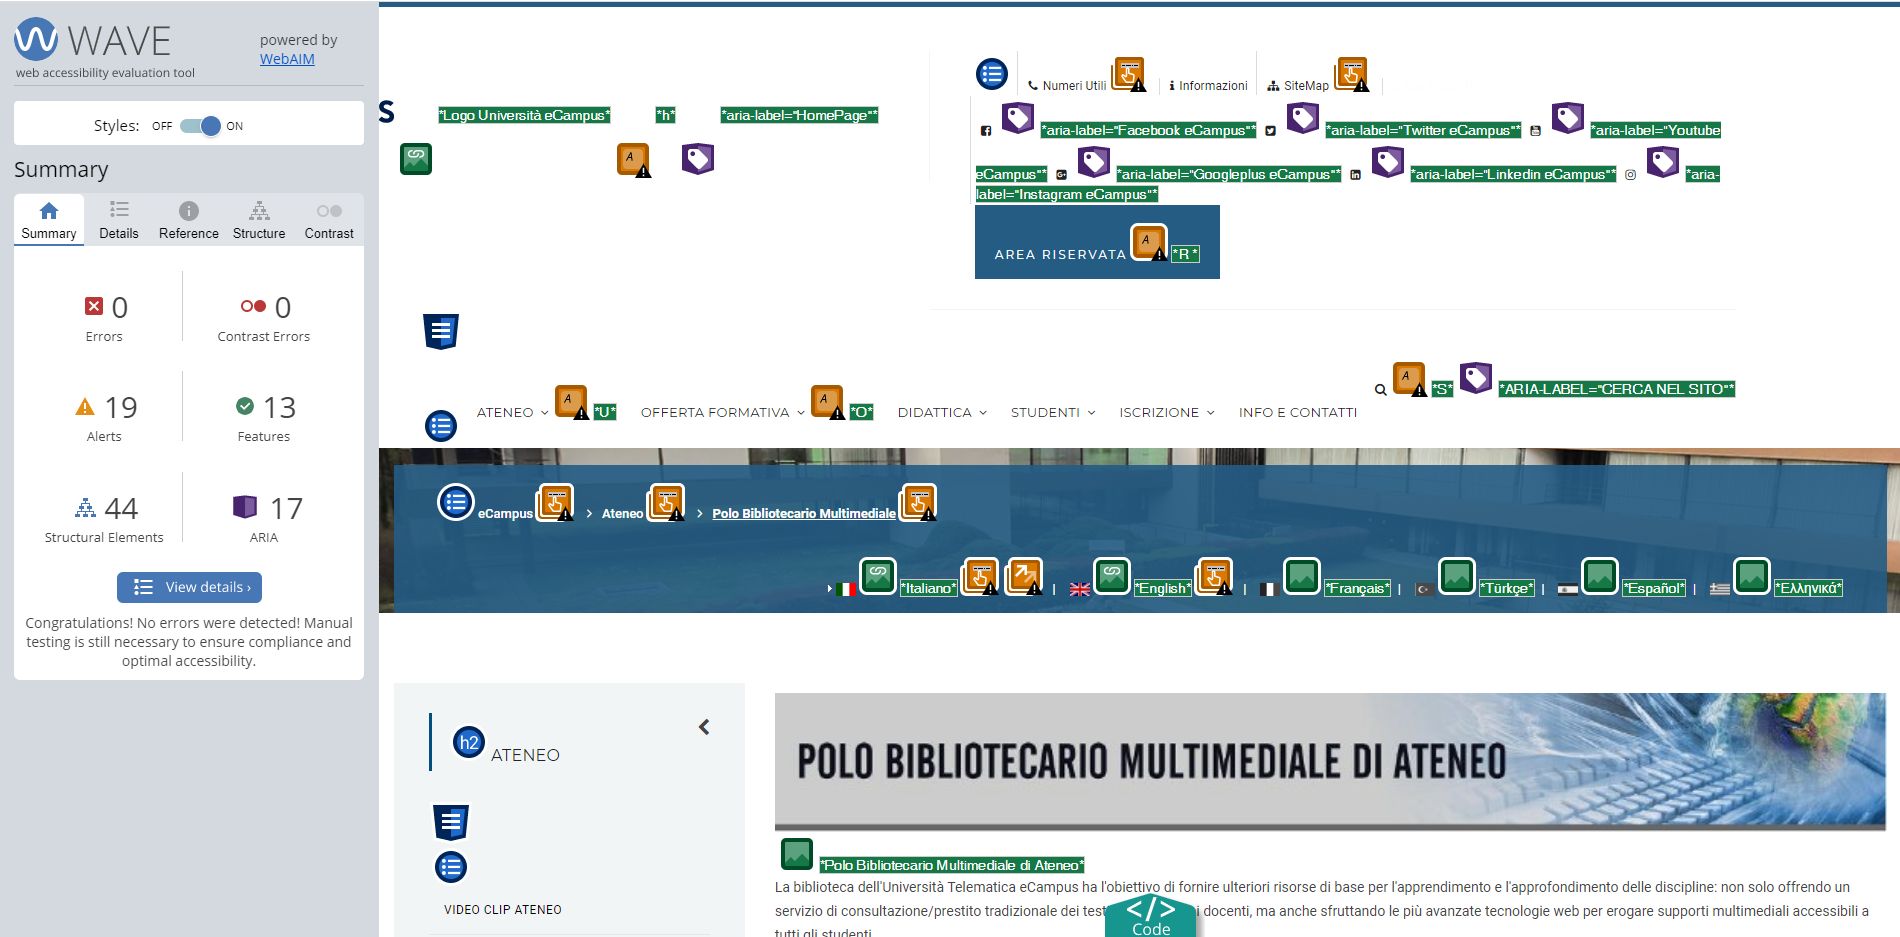Click the Polo Bibliotecario banner image
The width and height of the screenshot is (1900, 937).
click(1330, 761)
